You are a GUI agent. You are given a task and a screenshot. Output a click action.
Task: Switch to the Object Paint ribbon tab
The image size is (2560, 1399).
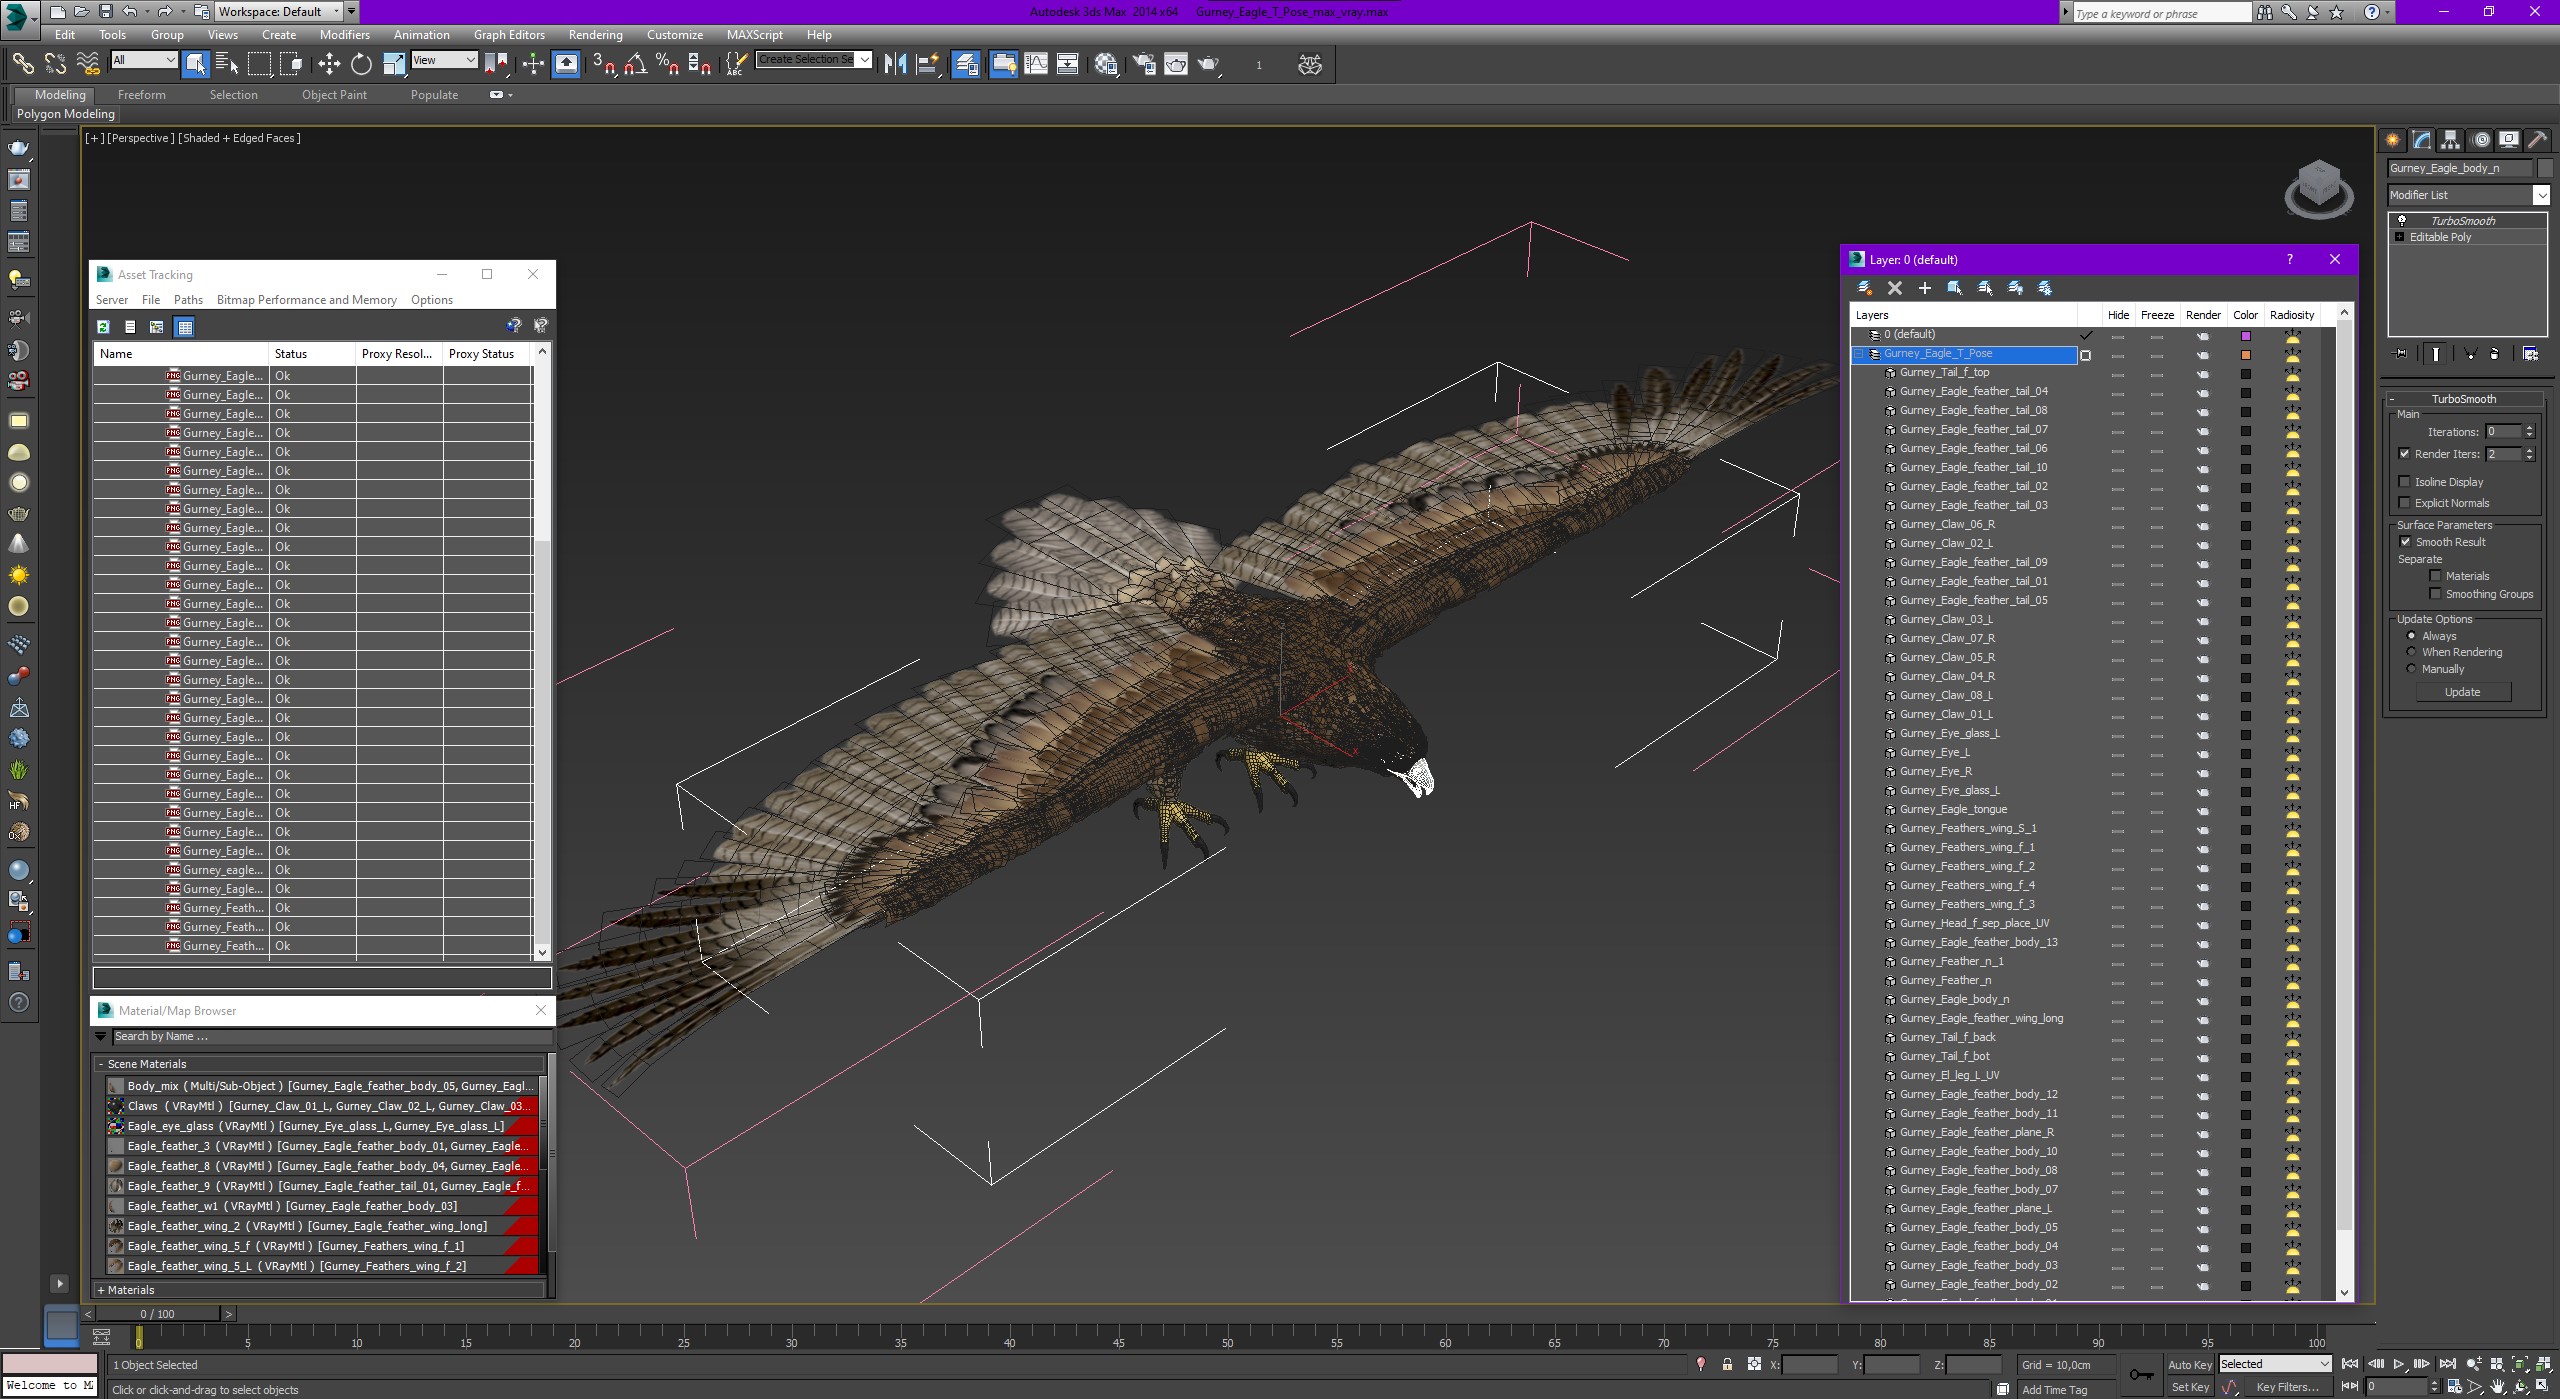[334, 95]
